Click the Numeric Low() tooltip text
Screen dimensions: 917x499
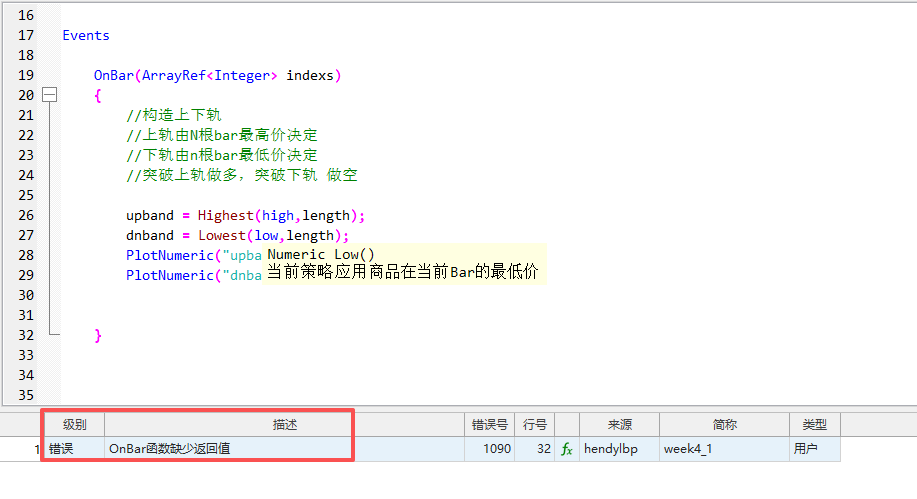pos(320,254)
